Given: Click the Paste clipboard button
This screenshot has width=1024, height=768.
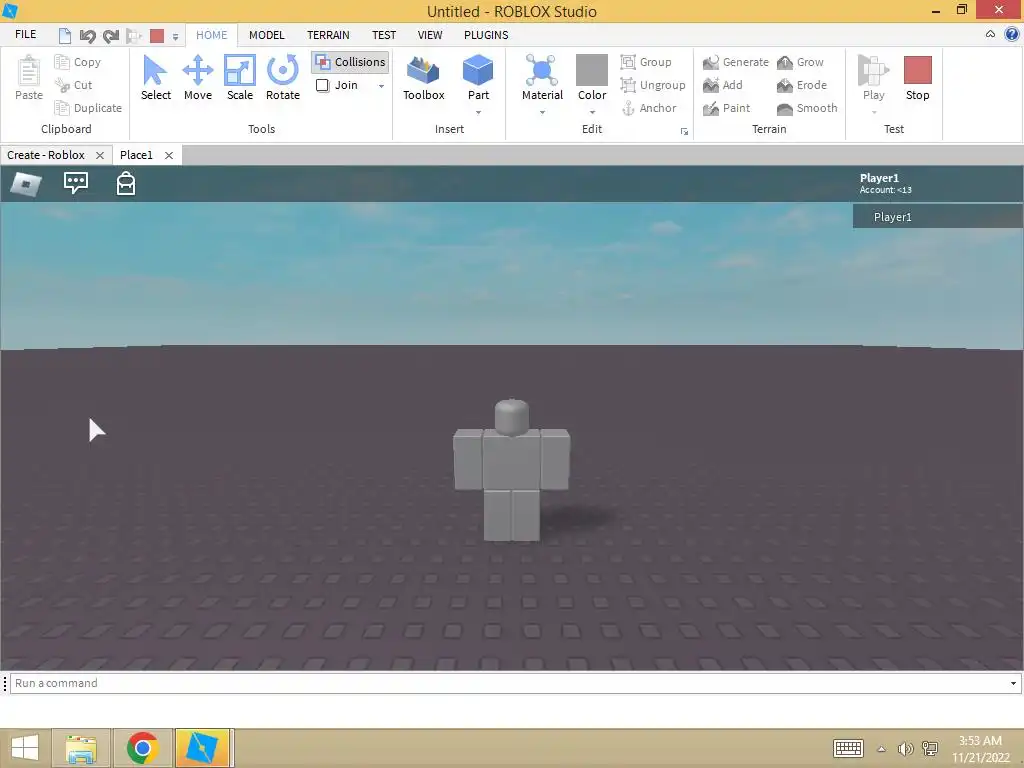Looking at the screenshot, I should [x=29, y=78].
